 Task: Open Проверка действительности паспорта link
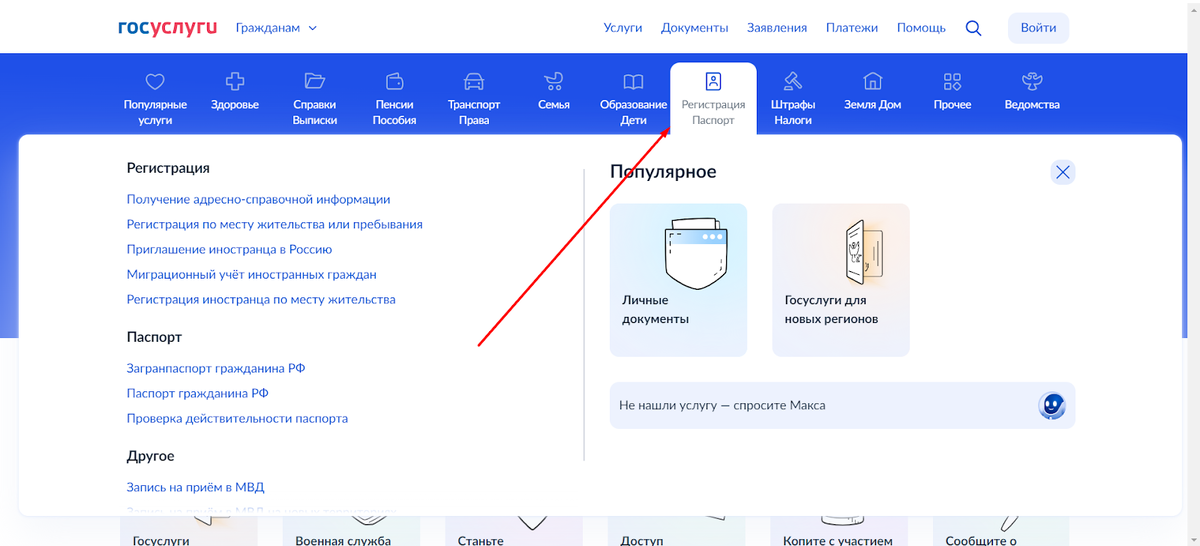(237, 418)
